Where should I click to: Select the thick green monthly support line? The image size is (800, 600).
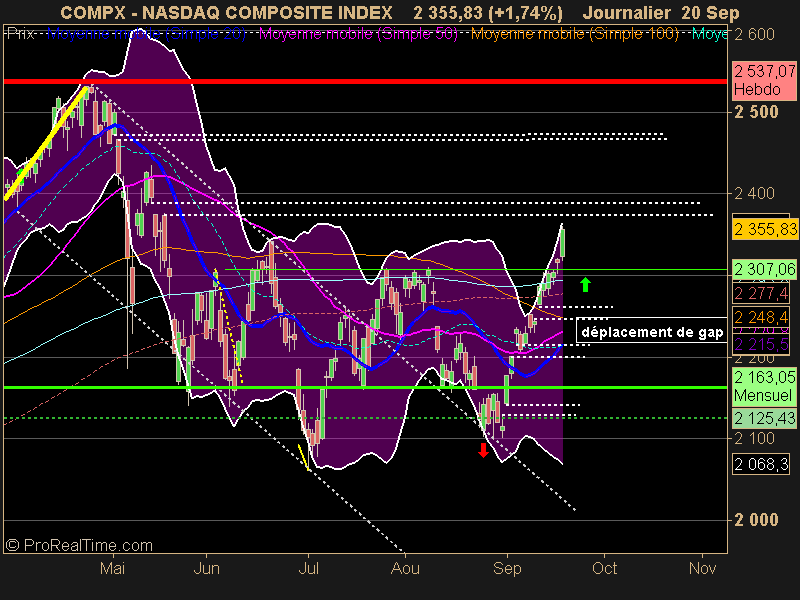365,388
